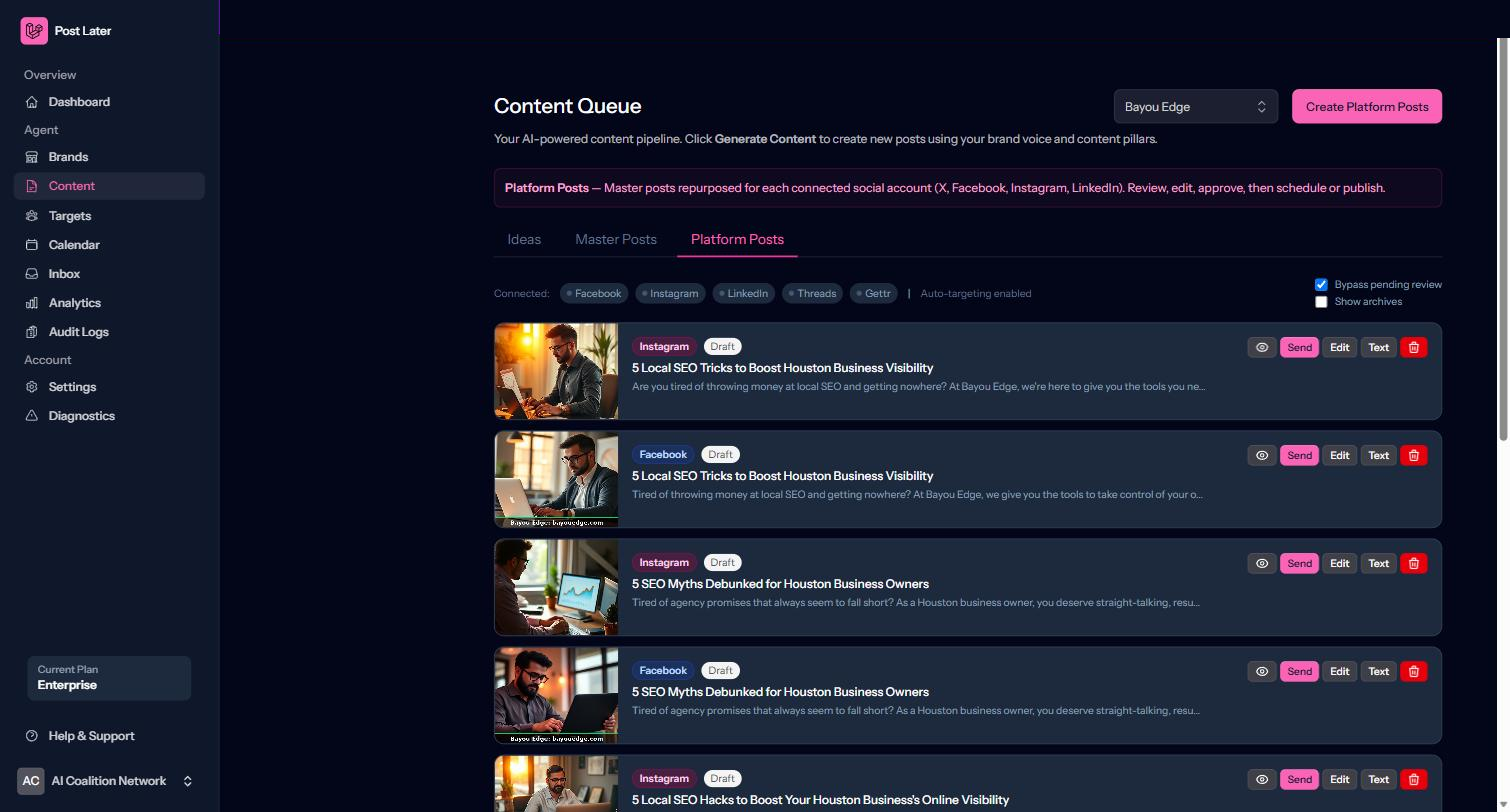Send the Instagram SEO Hacks post
The width and height of the screenshot is (1510, 812).
tap(1299, 779)
